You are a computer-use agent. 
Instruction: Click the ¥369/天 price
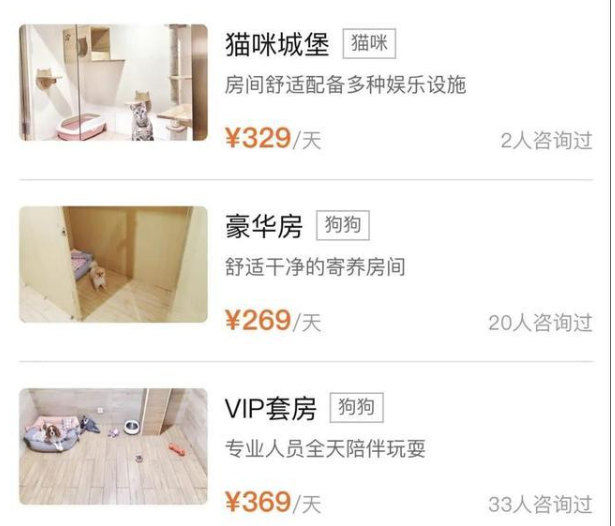click(x=273, y=502)
